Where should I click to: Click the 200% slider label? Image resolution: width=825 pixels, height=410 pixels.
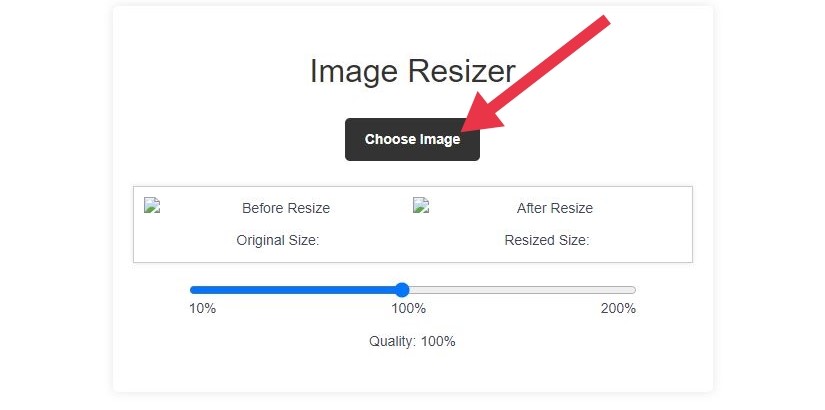[x=618, y=308]
